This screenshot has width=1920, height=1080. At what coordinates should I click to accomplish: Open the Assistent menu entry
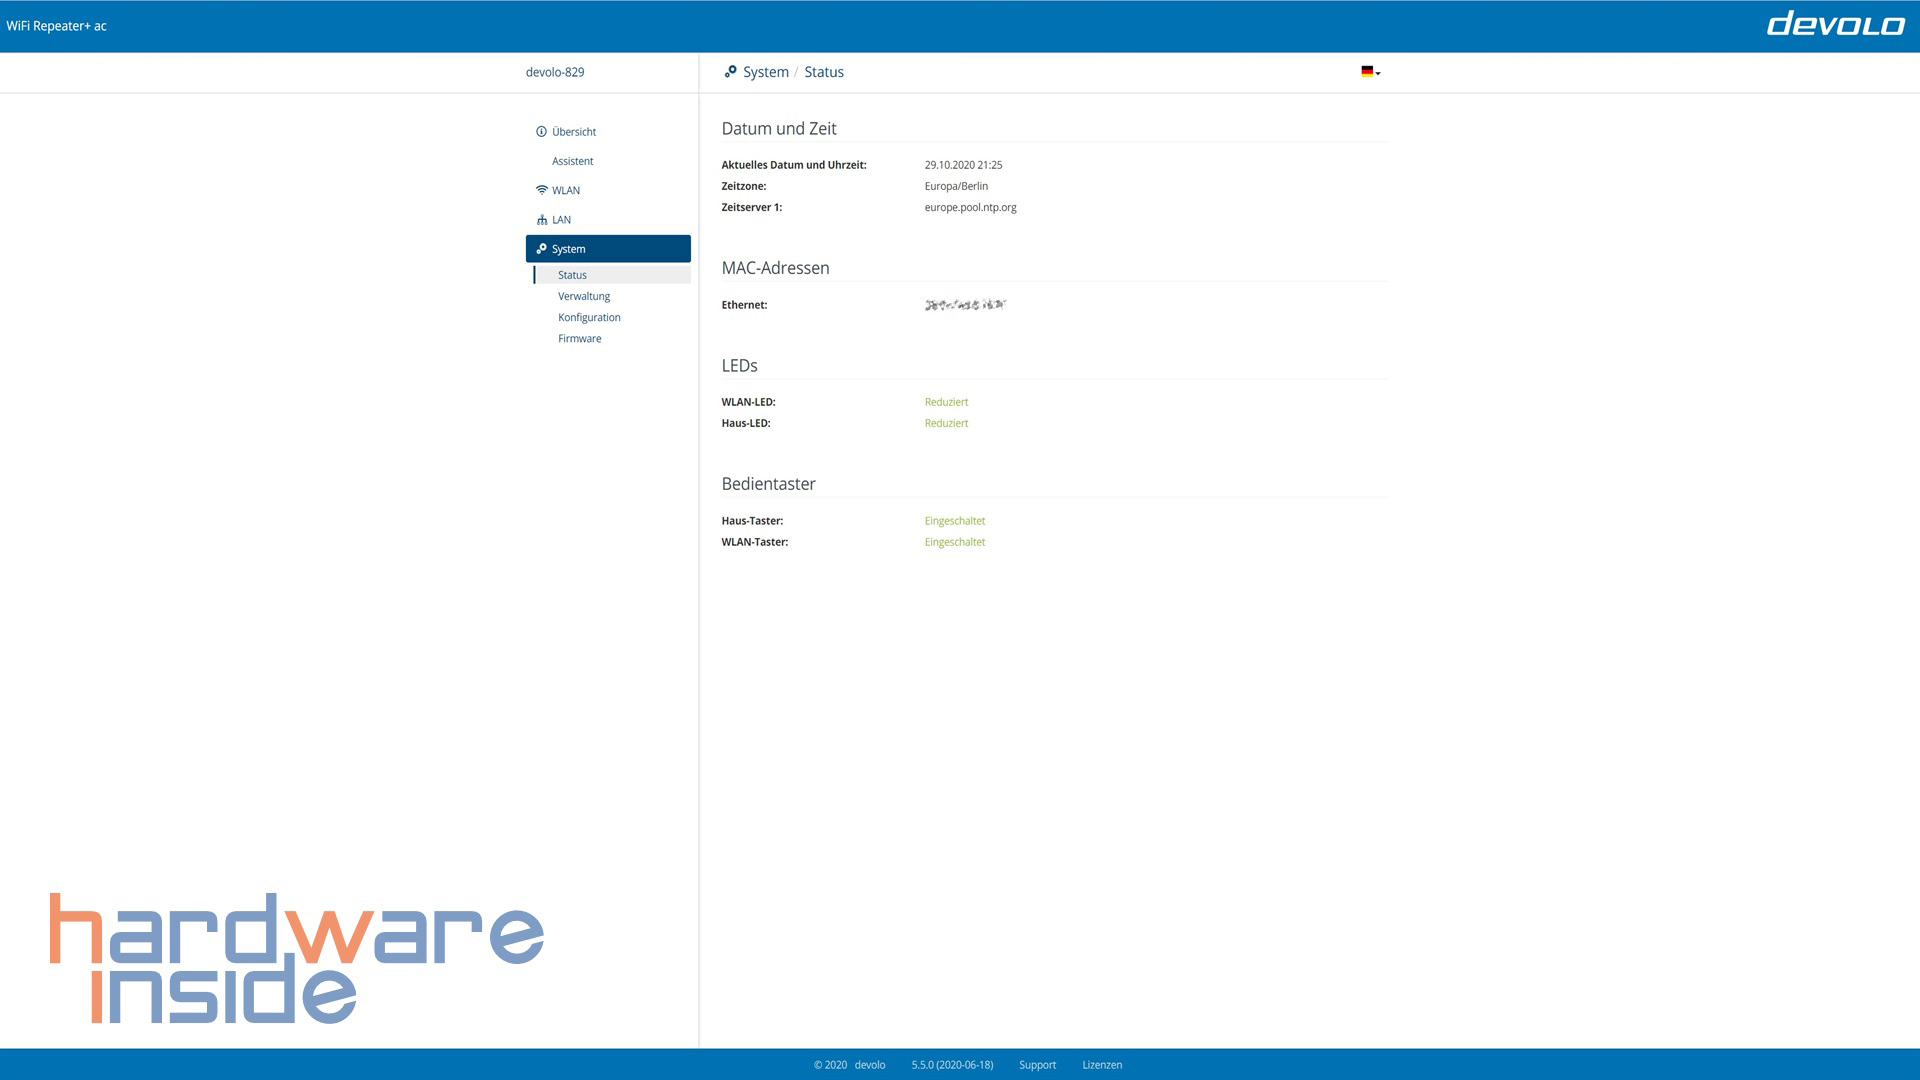click(x=572, y=161)
